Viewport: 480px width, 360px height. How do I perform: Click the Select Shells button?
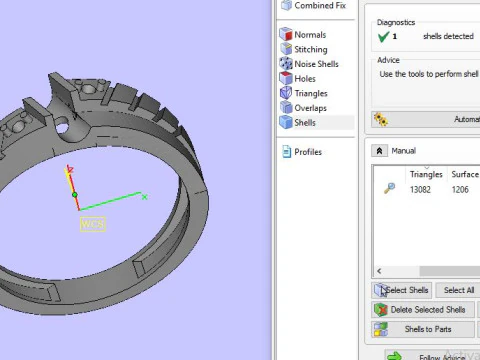[x=402, y=290]
